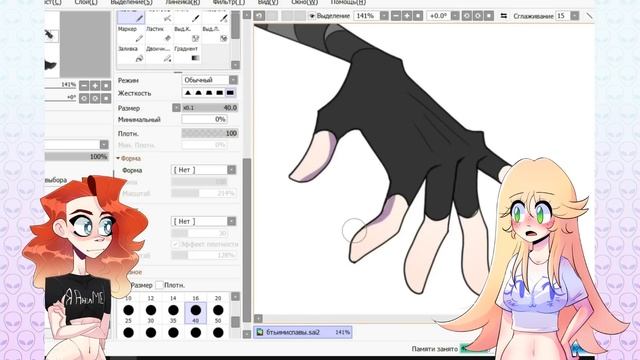640x360 pixels.
Task: Zoom in with the plus button beside the toolbar 141% field
Action: [407, 16]
